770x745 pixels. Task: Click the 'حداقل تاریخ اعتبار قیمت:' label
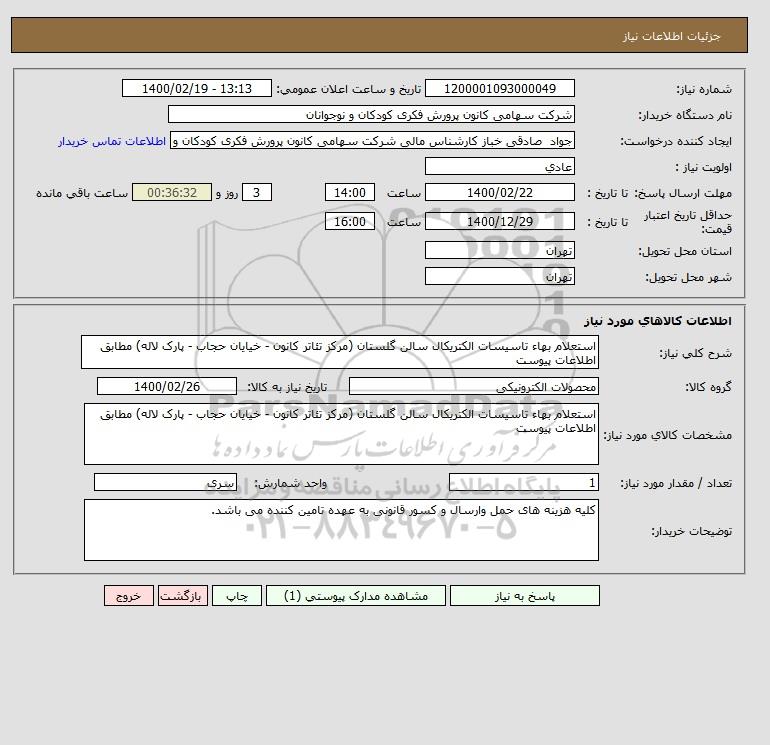tap(688, 222)
